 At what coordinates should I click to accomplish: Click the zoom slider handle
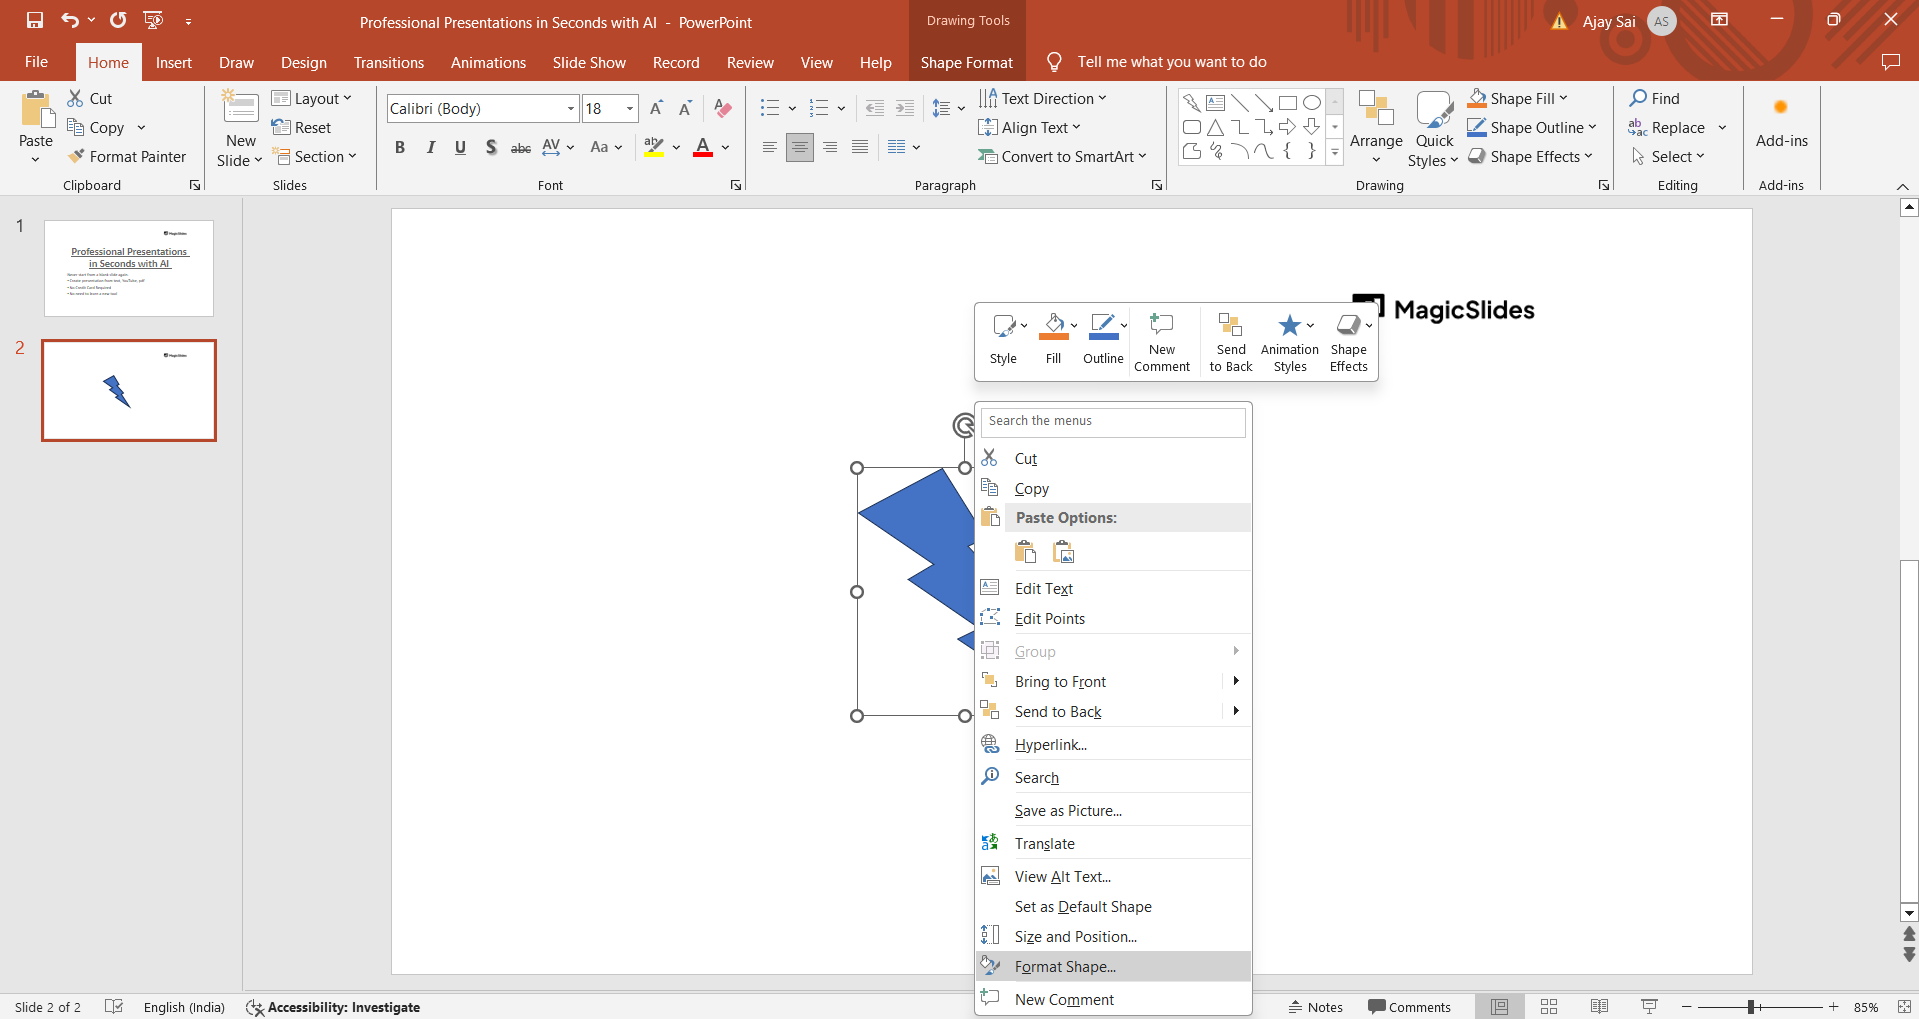point(1751,1007)
